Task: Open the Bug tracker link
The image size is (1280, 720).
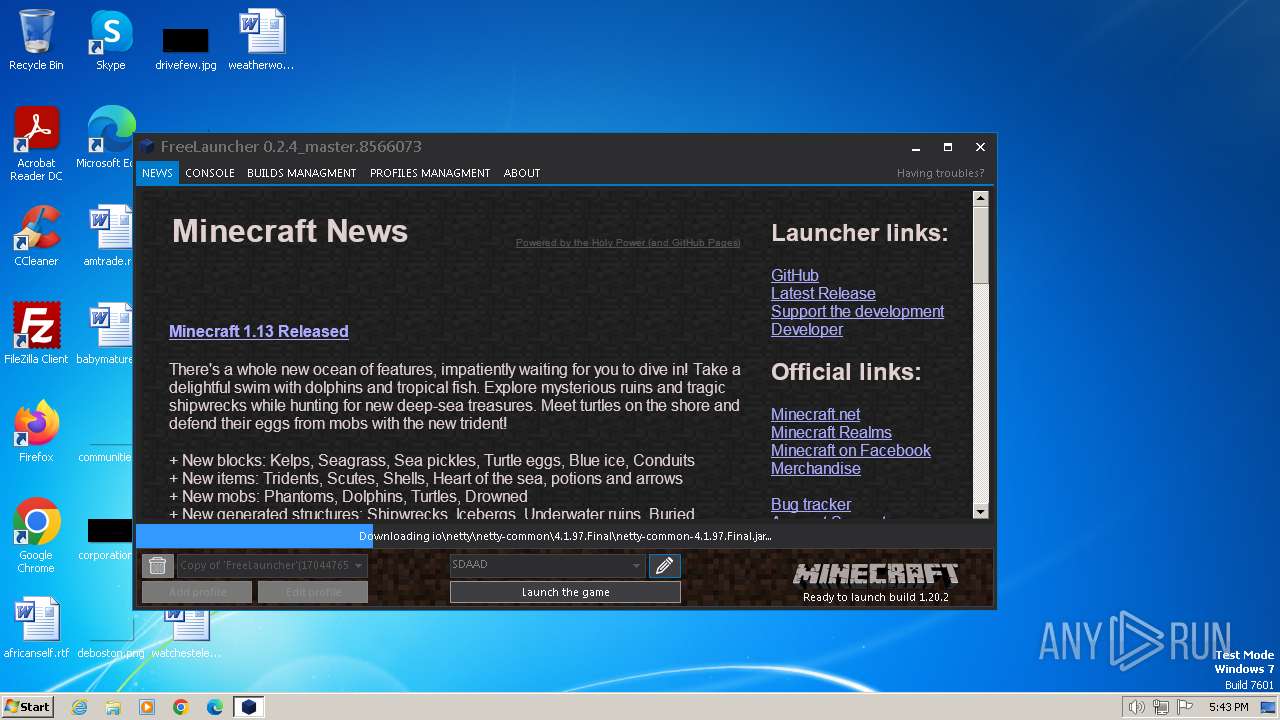Action: pos(811,504)
